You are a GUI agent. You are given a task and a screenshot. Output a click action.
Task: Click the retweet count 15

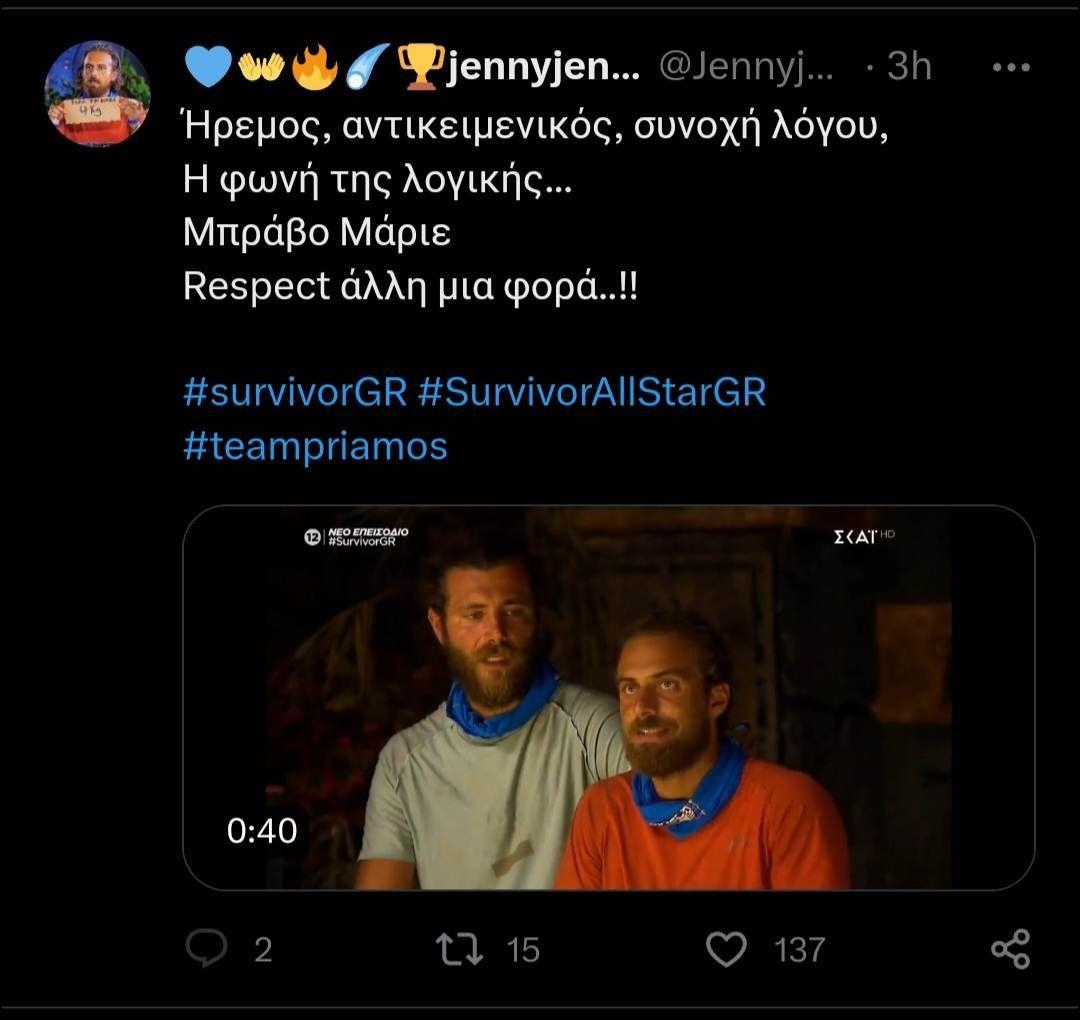(522, 949)
